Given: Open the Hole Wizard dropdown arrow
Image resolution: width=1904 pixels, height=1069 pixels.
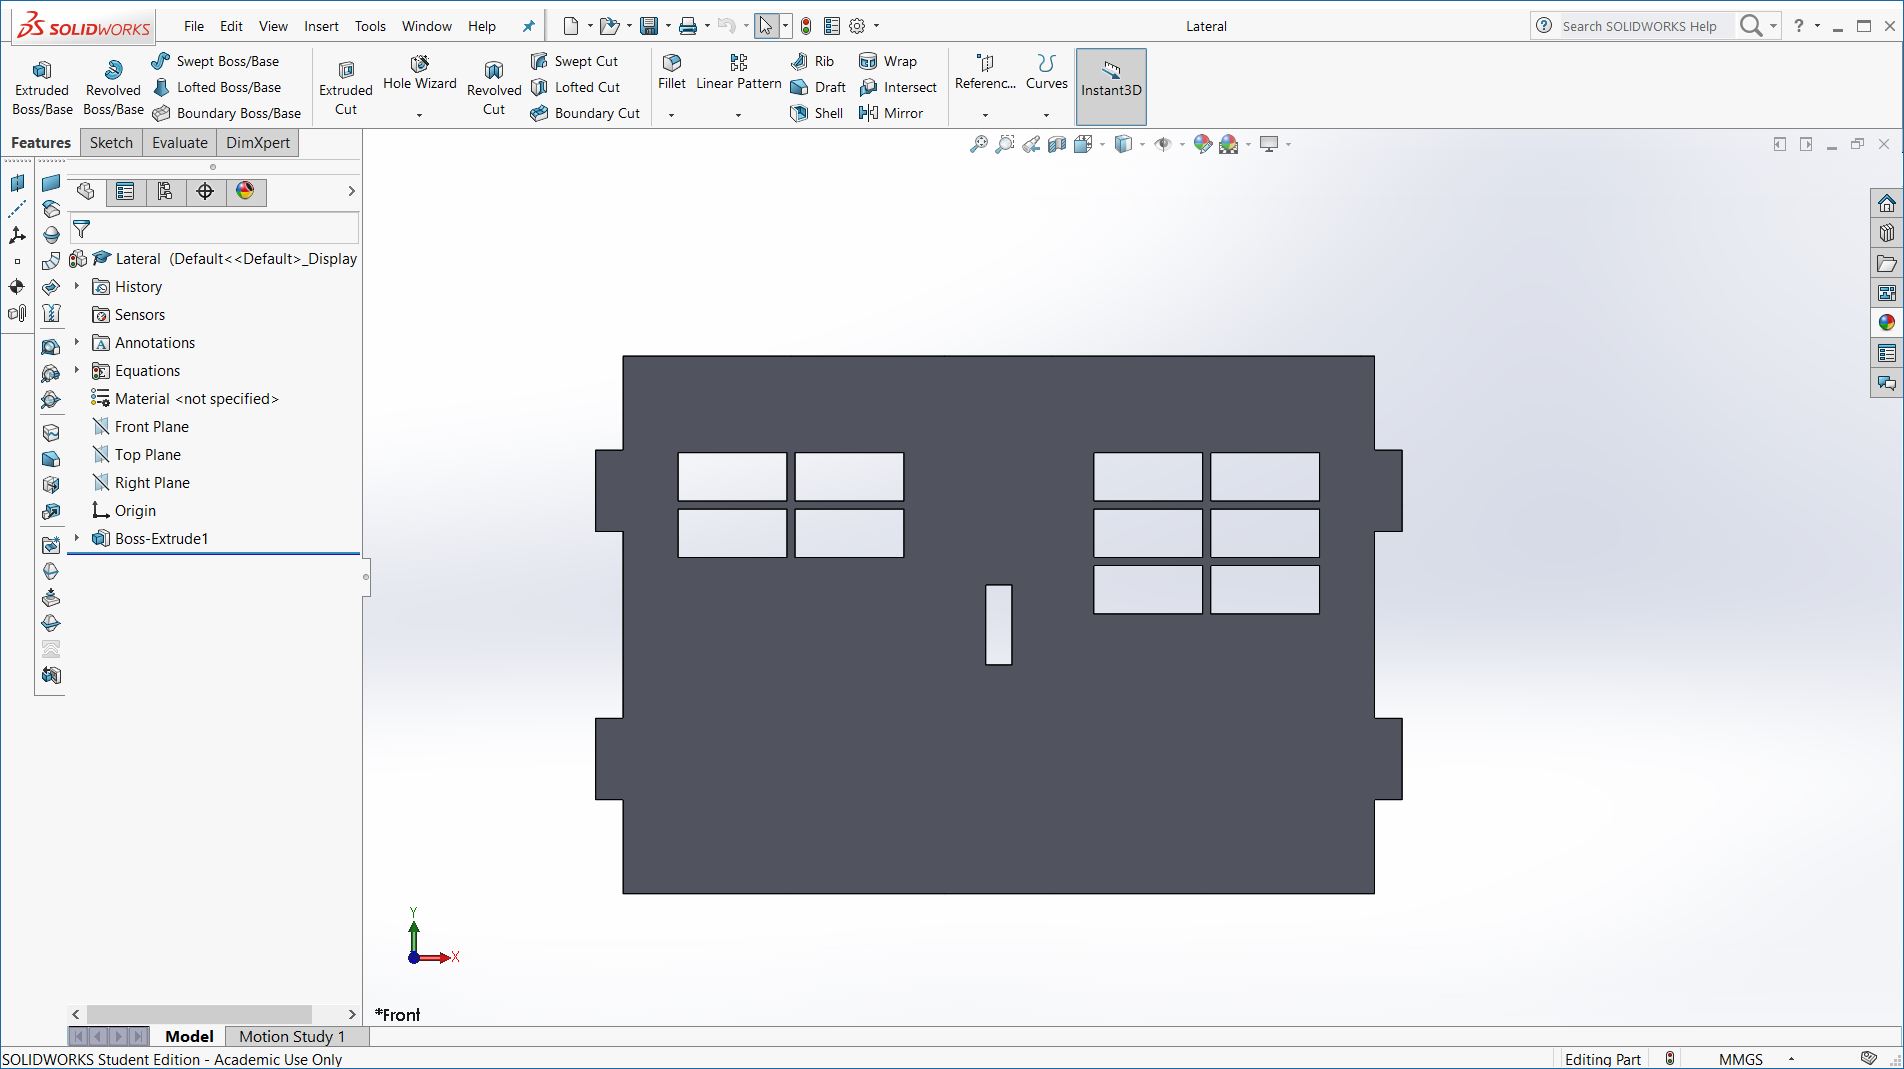Looking at the screenshot, I should point(419,115).
